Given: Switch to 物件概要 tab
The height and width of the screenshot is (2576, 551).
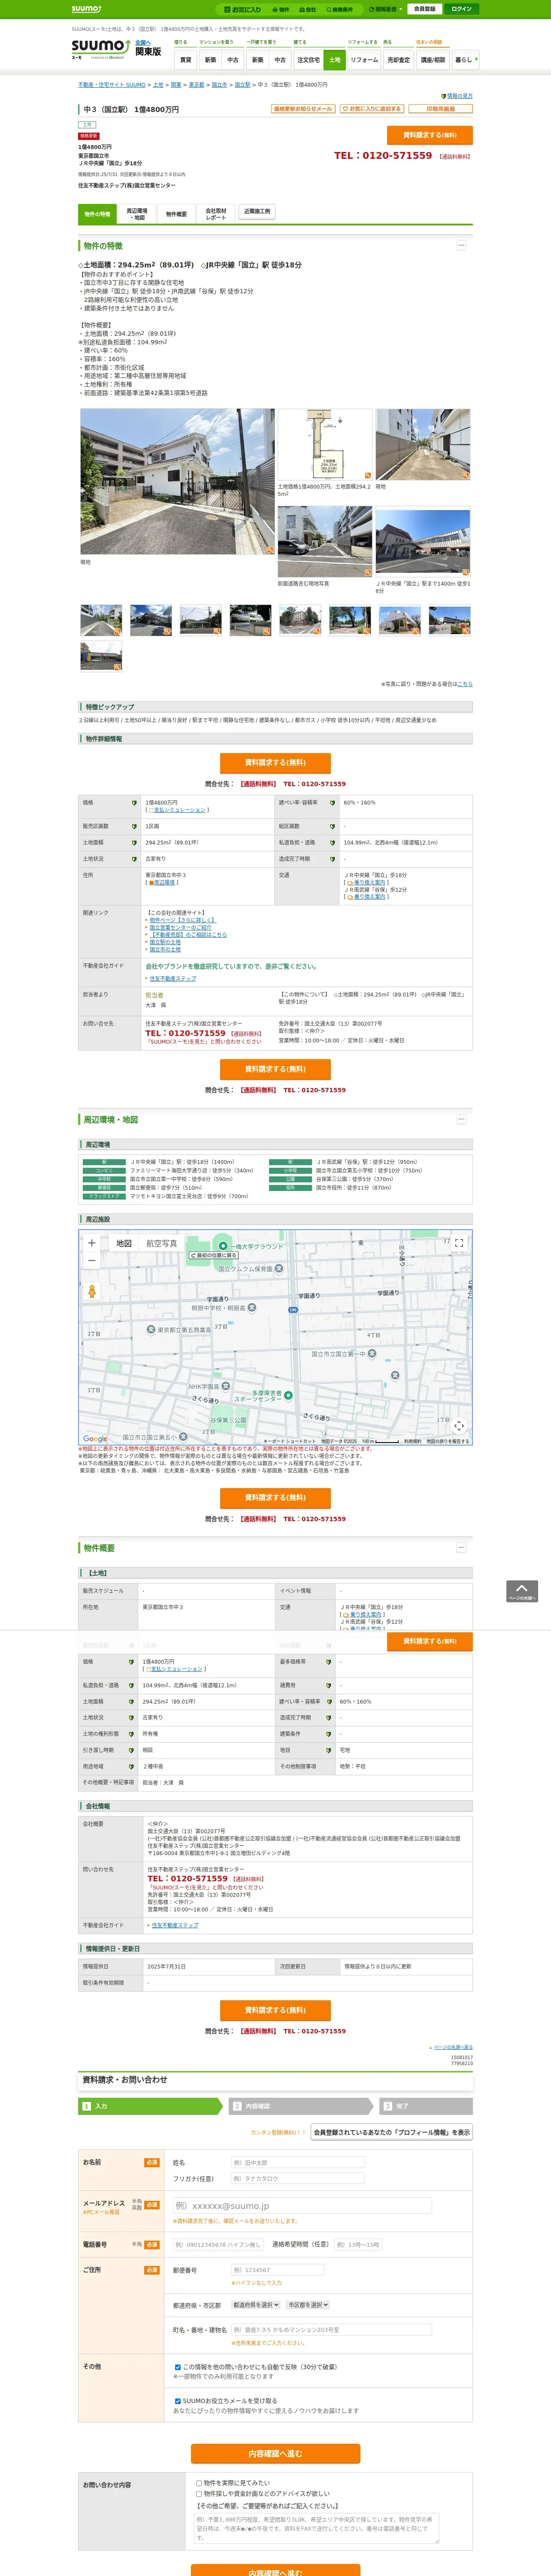Looking at the screenshot, I should [x=176, y=214].
